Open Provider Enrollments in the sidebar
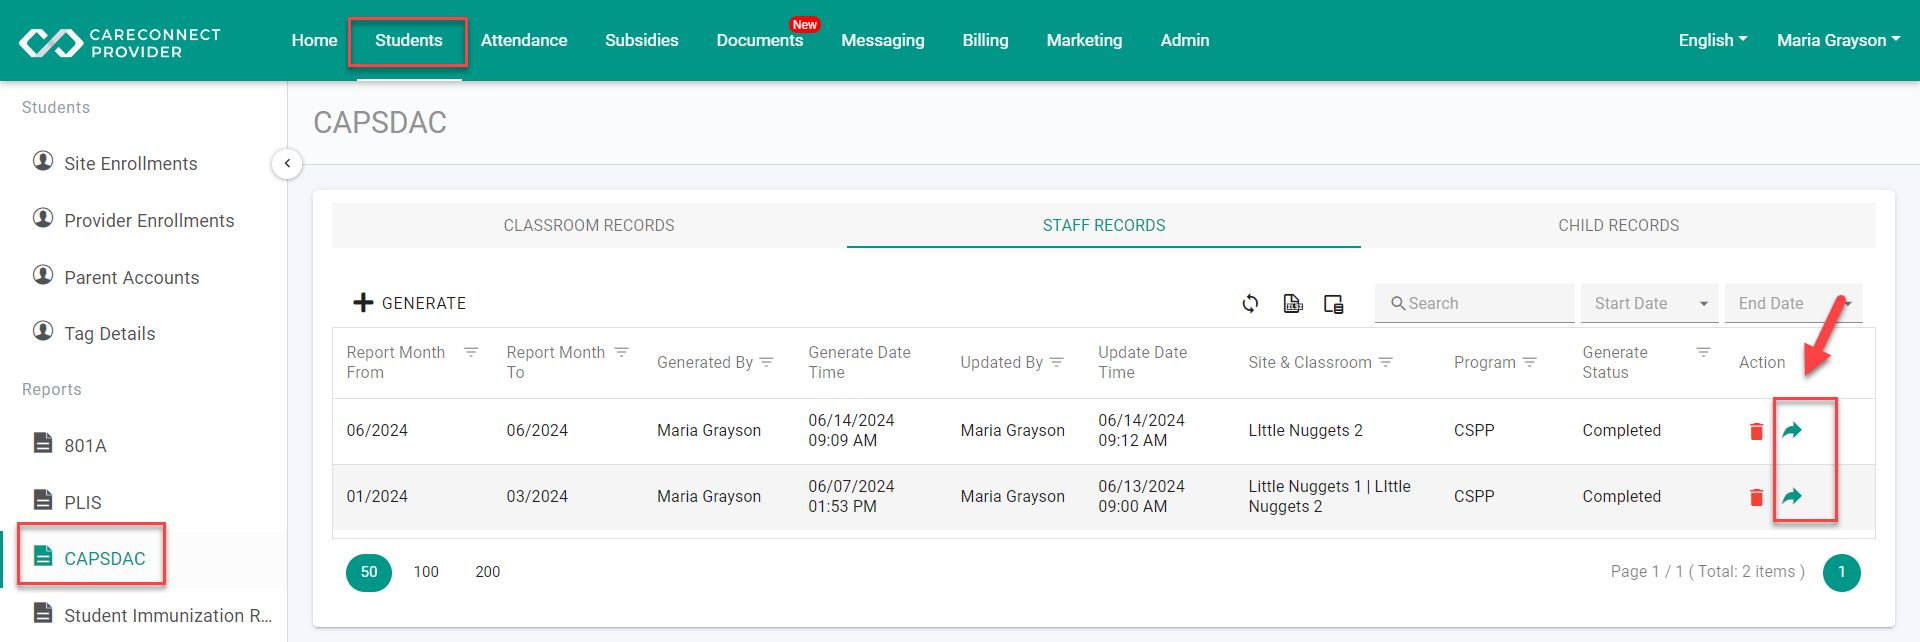The image size is (1920, 642). [x=149, y=221]
